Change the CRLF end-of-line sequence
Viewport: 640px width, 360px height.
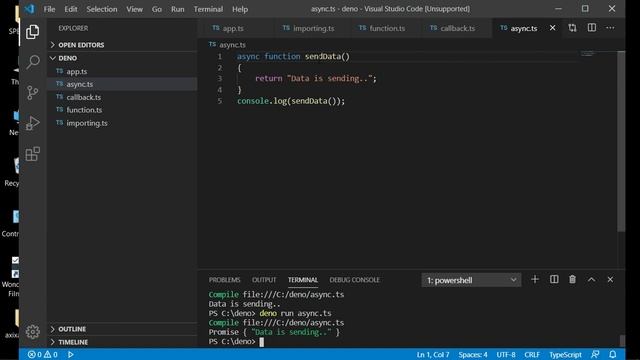(x=532, y=354)
